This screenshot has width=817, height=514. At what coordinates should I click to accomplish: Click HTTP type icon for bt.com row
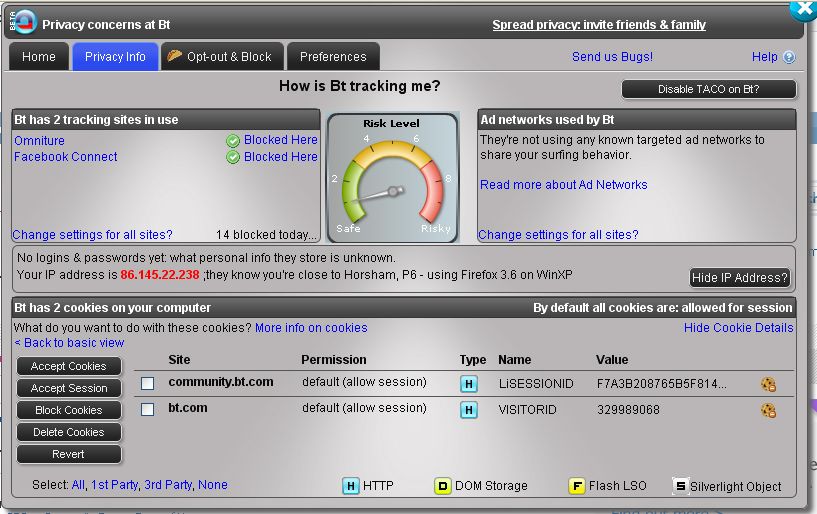click(x=468, y=410)
